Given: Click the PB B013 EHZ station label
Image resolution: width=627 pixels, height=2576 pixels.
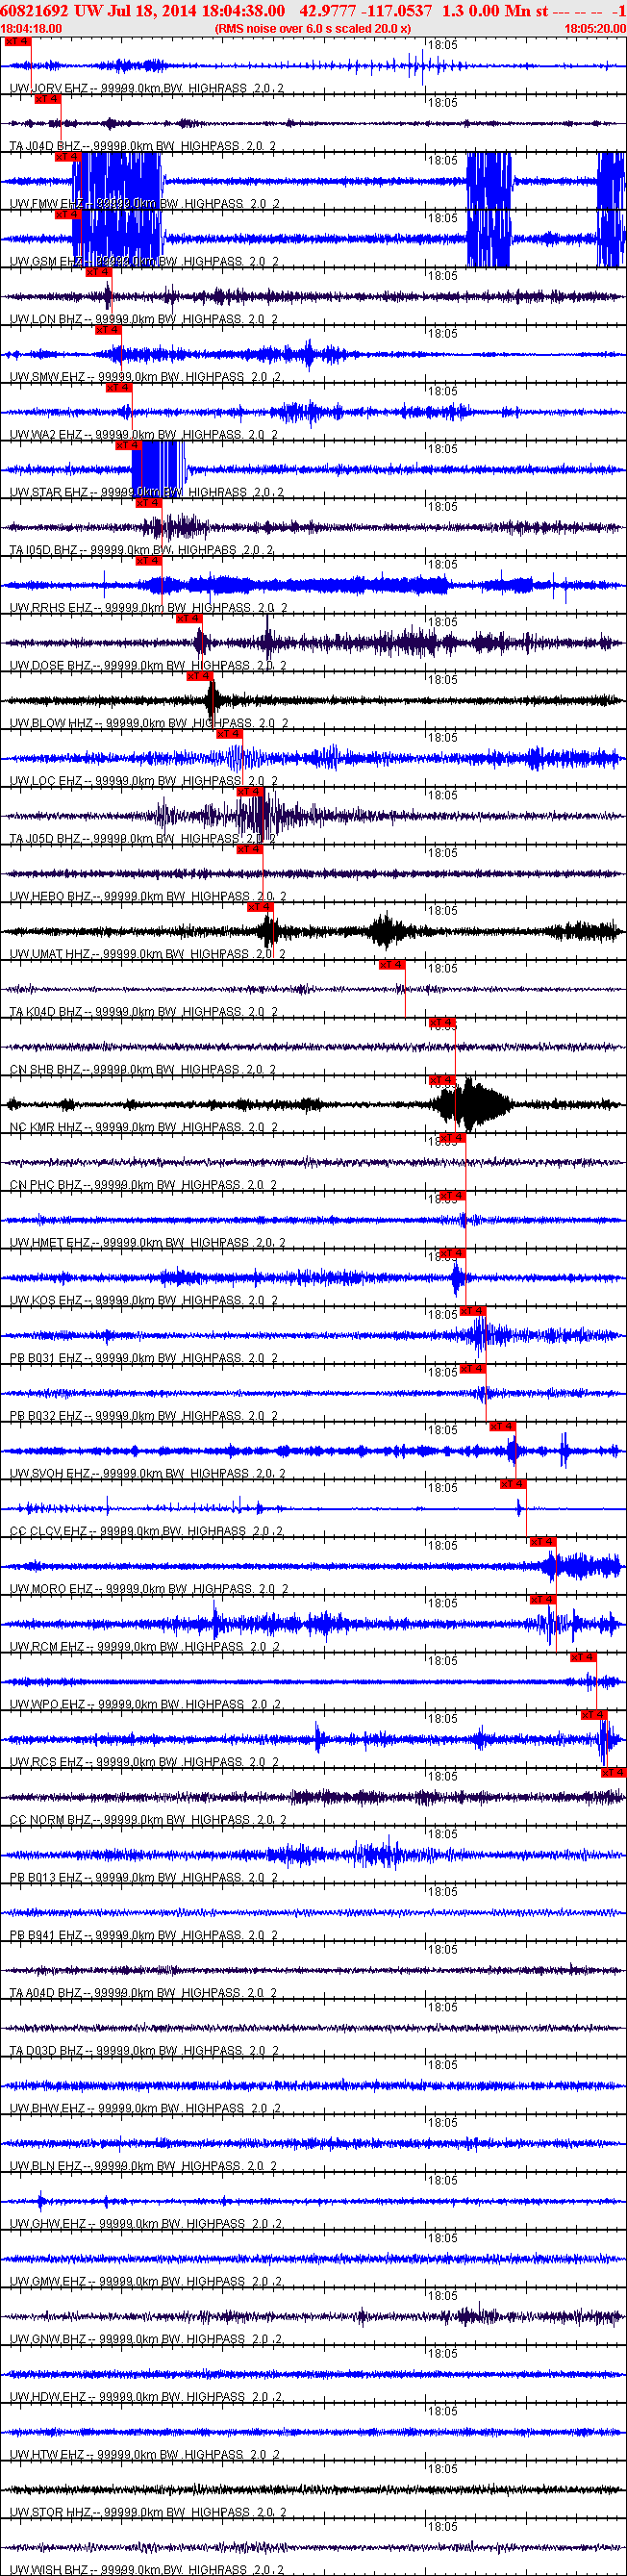Looking at the screenshot, I should click(46, 1879).
